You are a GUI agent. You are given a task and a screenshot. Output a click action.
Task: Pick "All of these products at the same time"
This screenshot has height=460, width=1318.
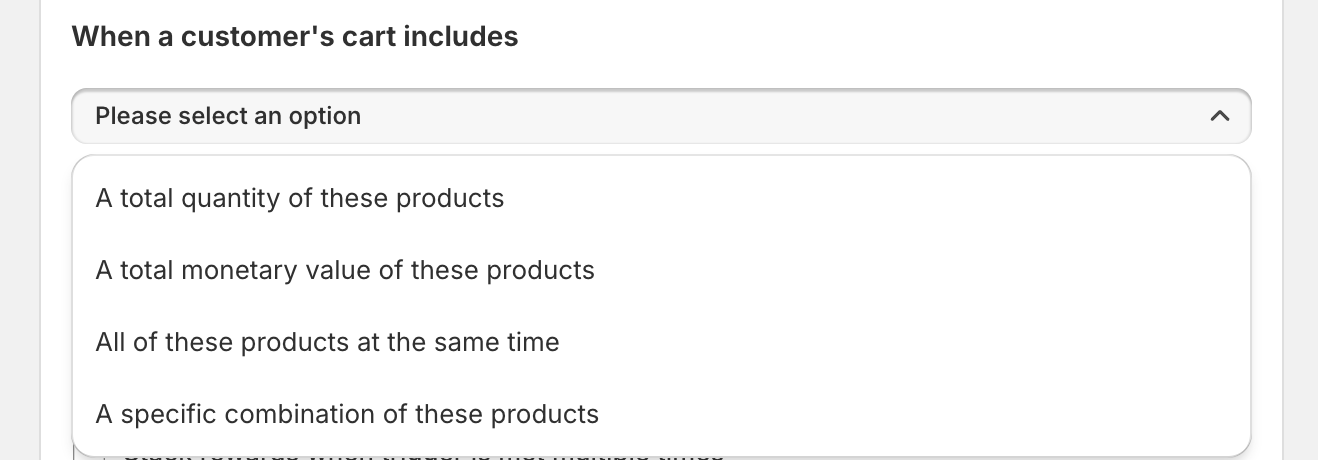[x=327, y=342]
